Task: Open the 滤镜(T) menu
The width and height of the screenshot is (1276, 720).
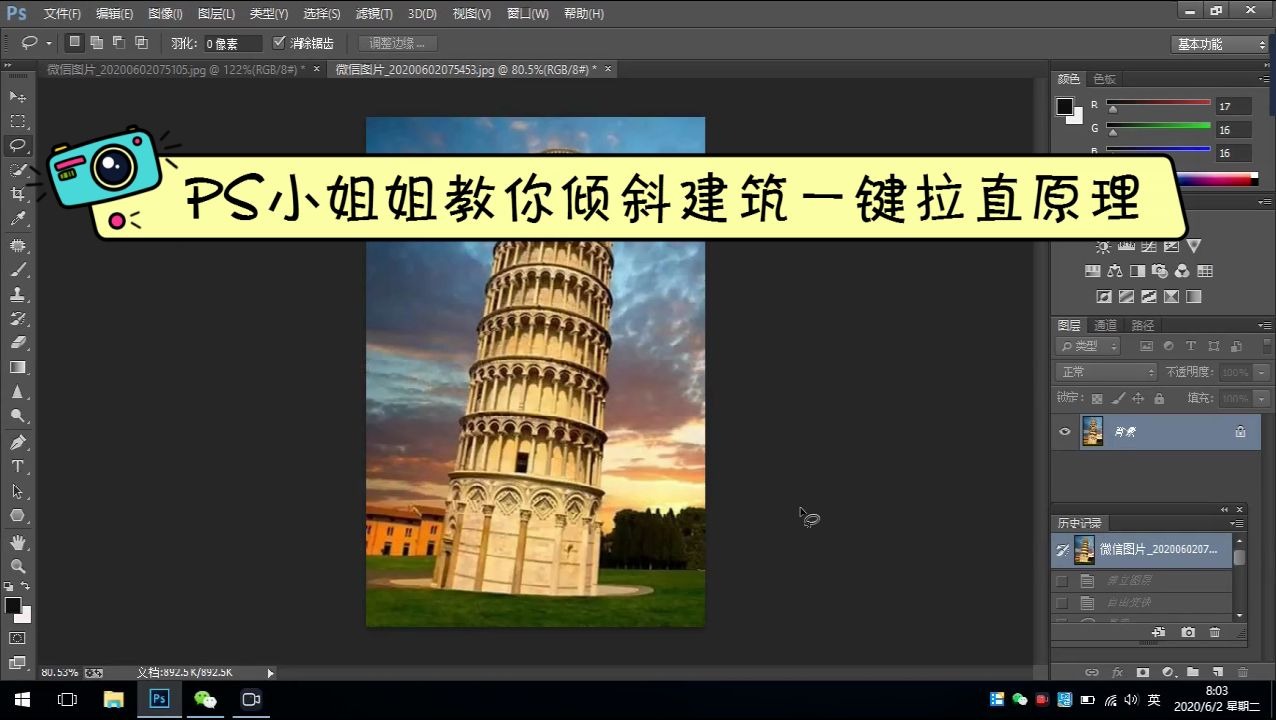Action: (374, 14)
